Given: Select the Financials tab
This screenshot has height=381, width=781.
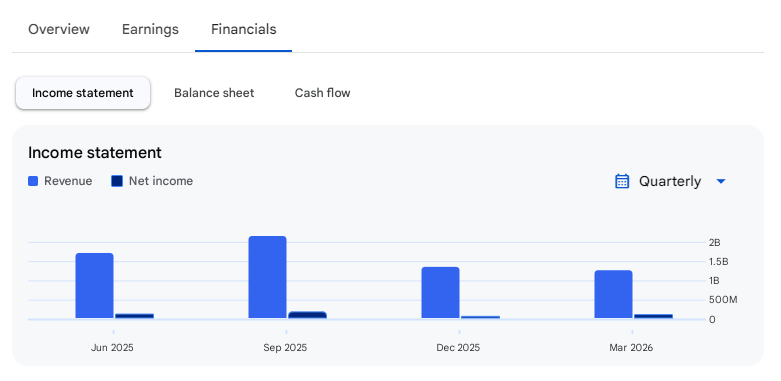Looking at the screenshot, I should [x=244, y=29].
